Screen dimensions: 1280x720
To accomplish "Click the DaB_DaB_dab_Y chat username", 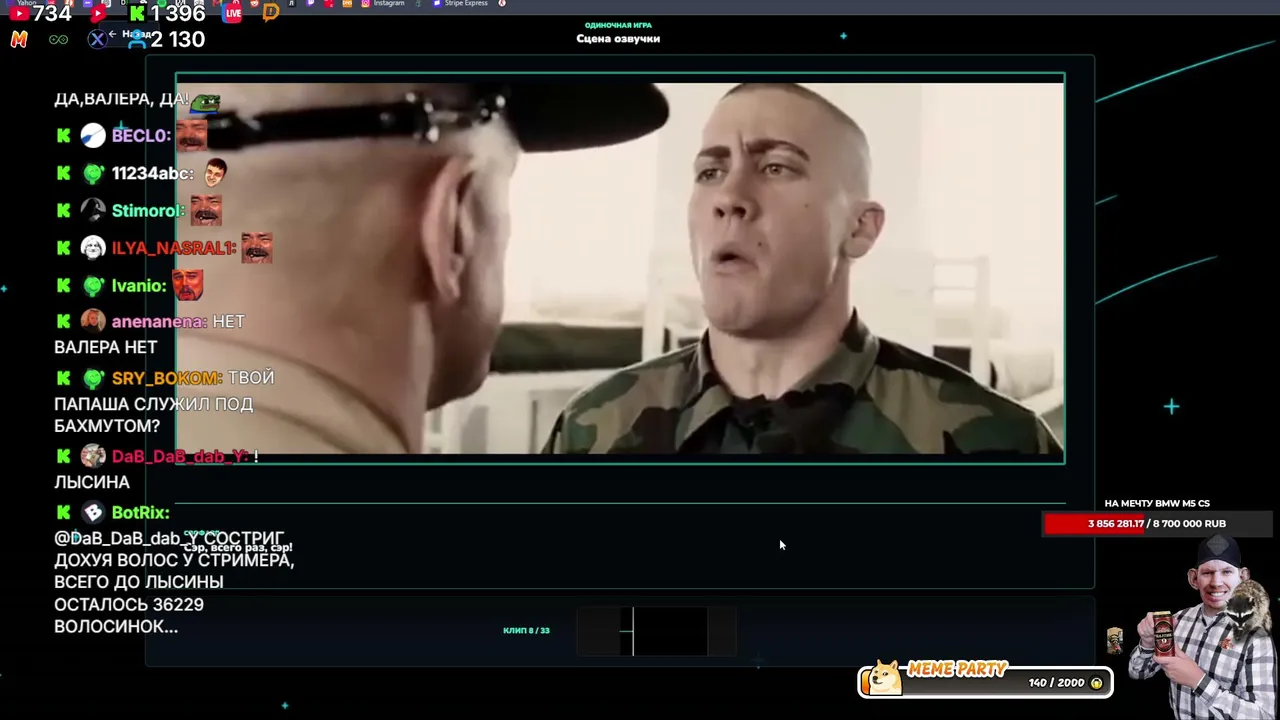I will (x=180, y=457).
